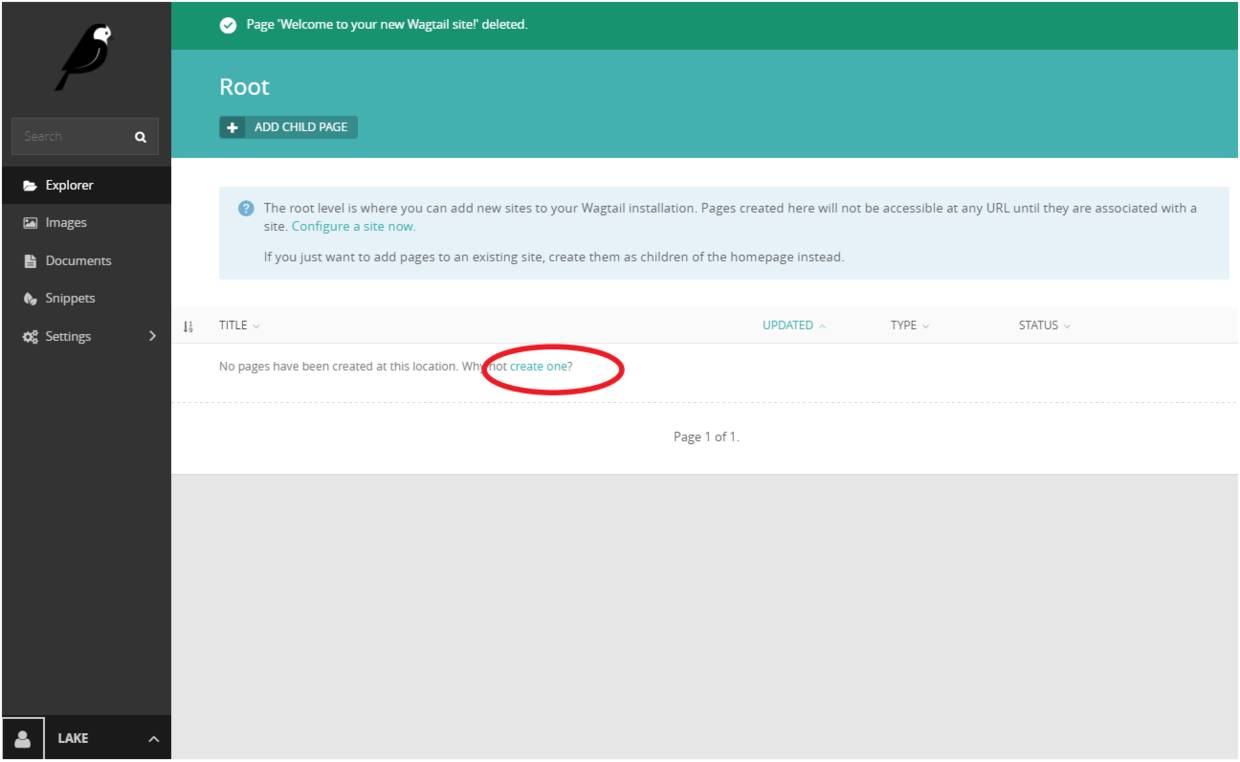The image size is (1240, 762).
Task: Click the success checkmark icon
Action: (x=228, y=25)
